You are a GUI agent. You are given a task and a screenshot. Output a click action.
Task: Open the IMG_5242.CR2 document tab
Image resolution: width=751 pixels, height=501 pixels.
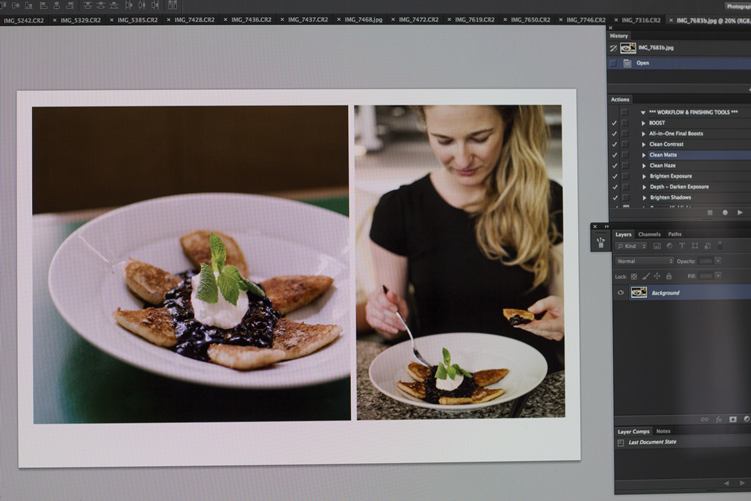pos(24,21)
